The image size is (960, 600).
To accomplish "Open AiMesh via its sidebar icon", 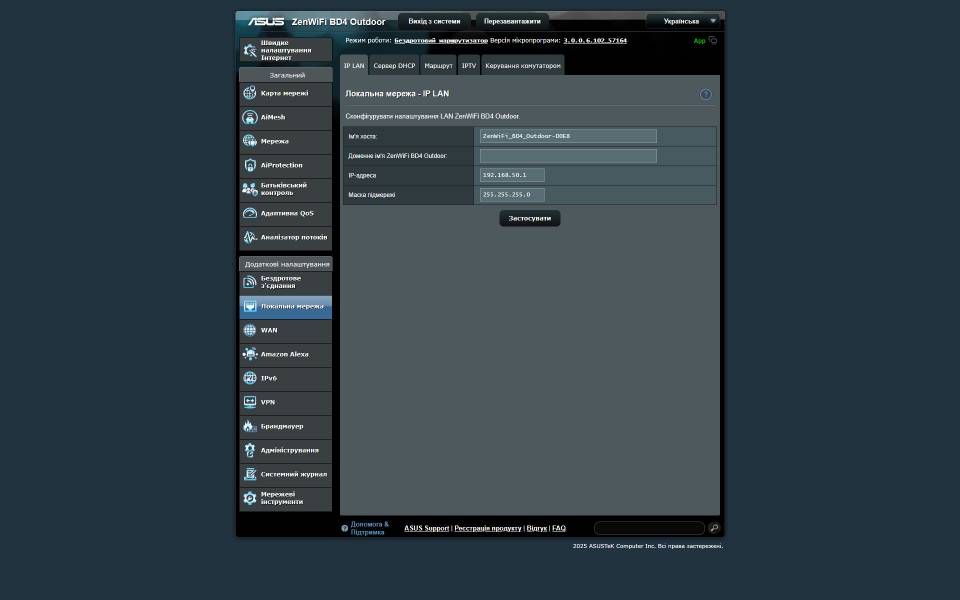I will tap(250, 117).
